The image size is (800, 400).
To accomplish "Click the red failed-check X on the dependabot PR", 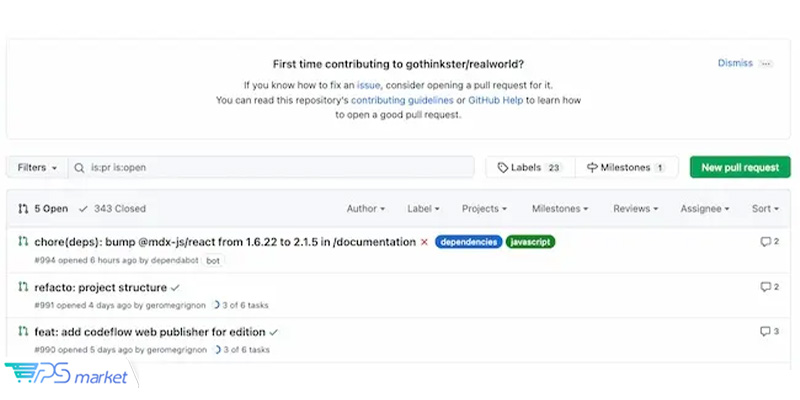I will tap(424, 242).
